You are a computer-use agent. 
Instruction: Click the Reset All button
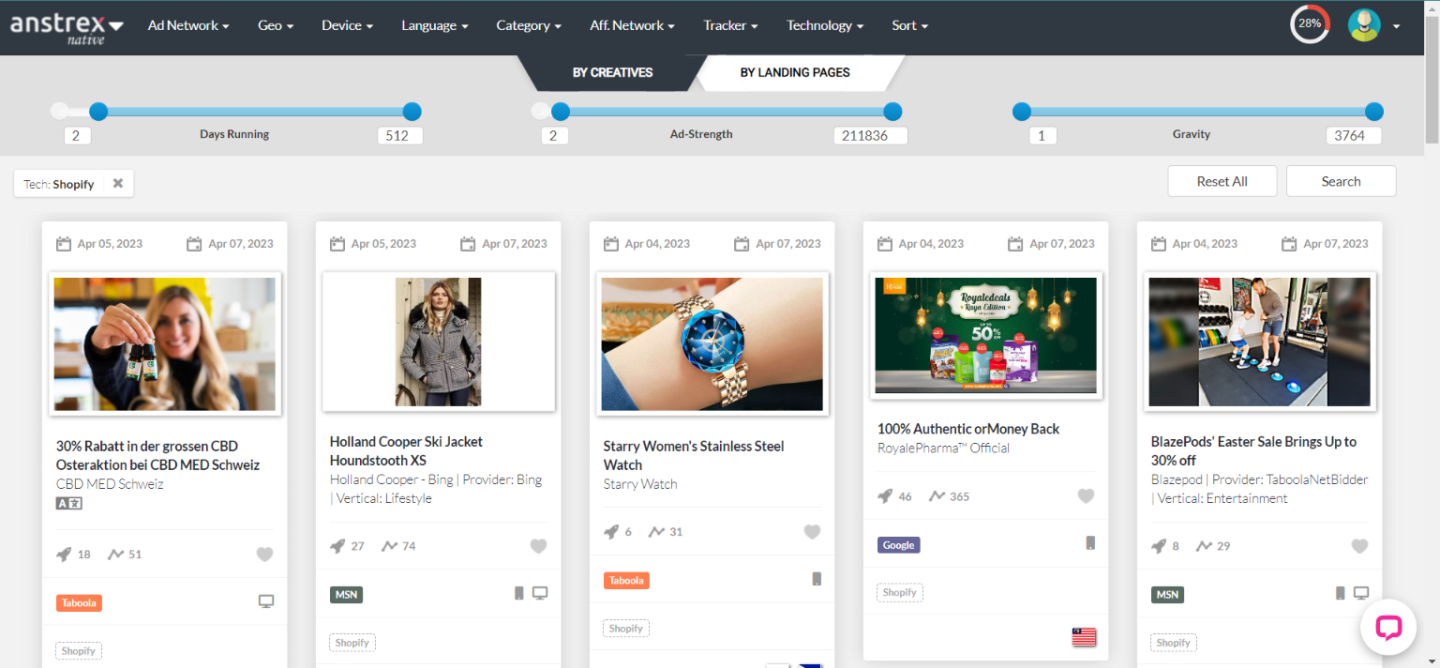tap(1221, 181)
